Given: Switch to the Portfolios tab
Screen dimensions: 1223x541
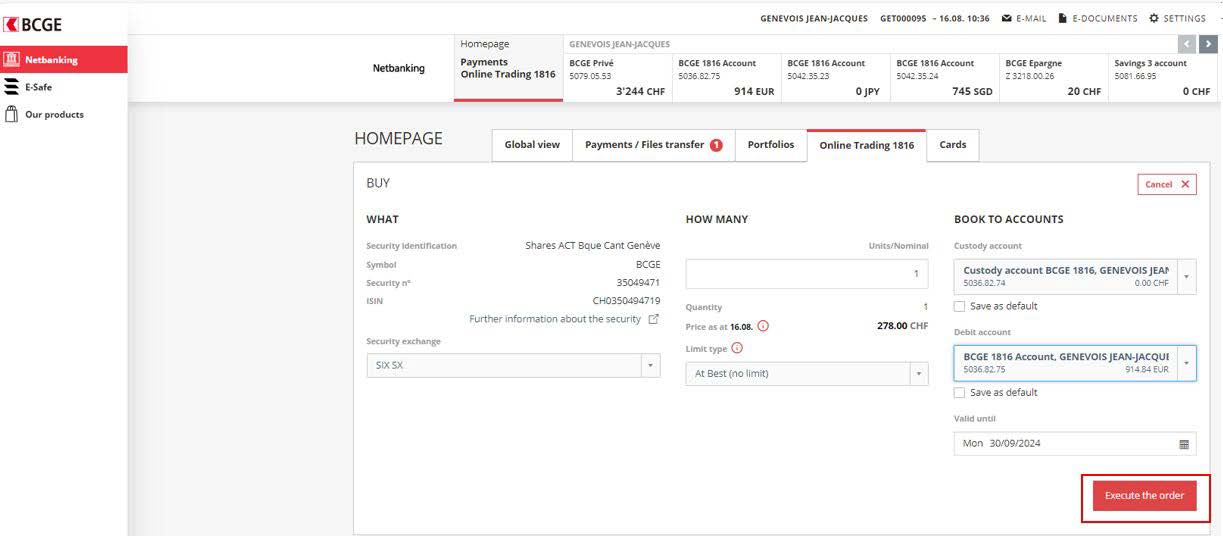Looking at the screenshot, I should [771, 145].
